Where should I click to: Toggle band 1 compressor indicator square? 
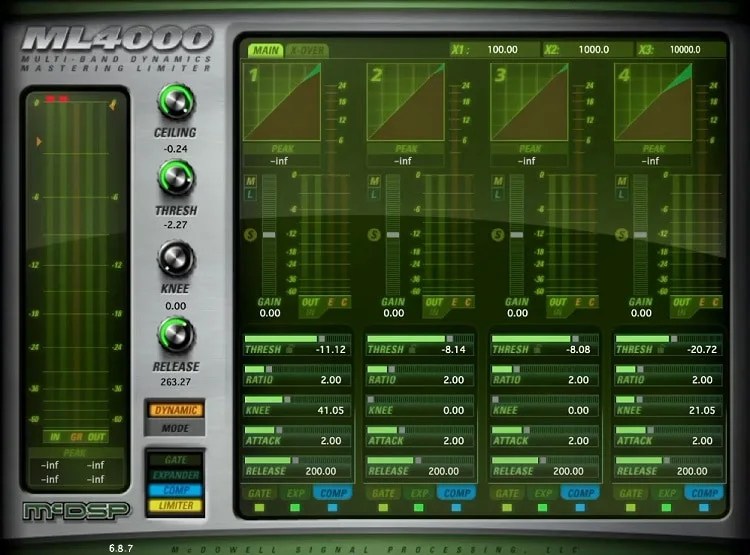point(332,508)
